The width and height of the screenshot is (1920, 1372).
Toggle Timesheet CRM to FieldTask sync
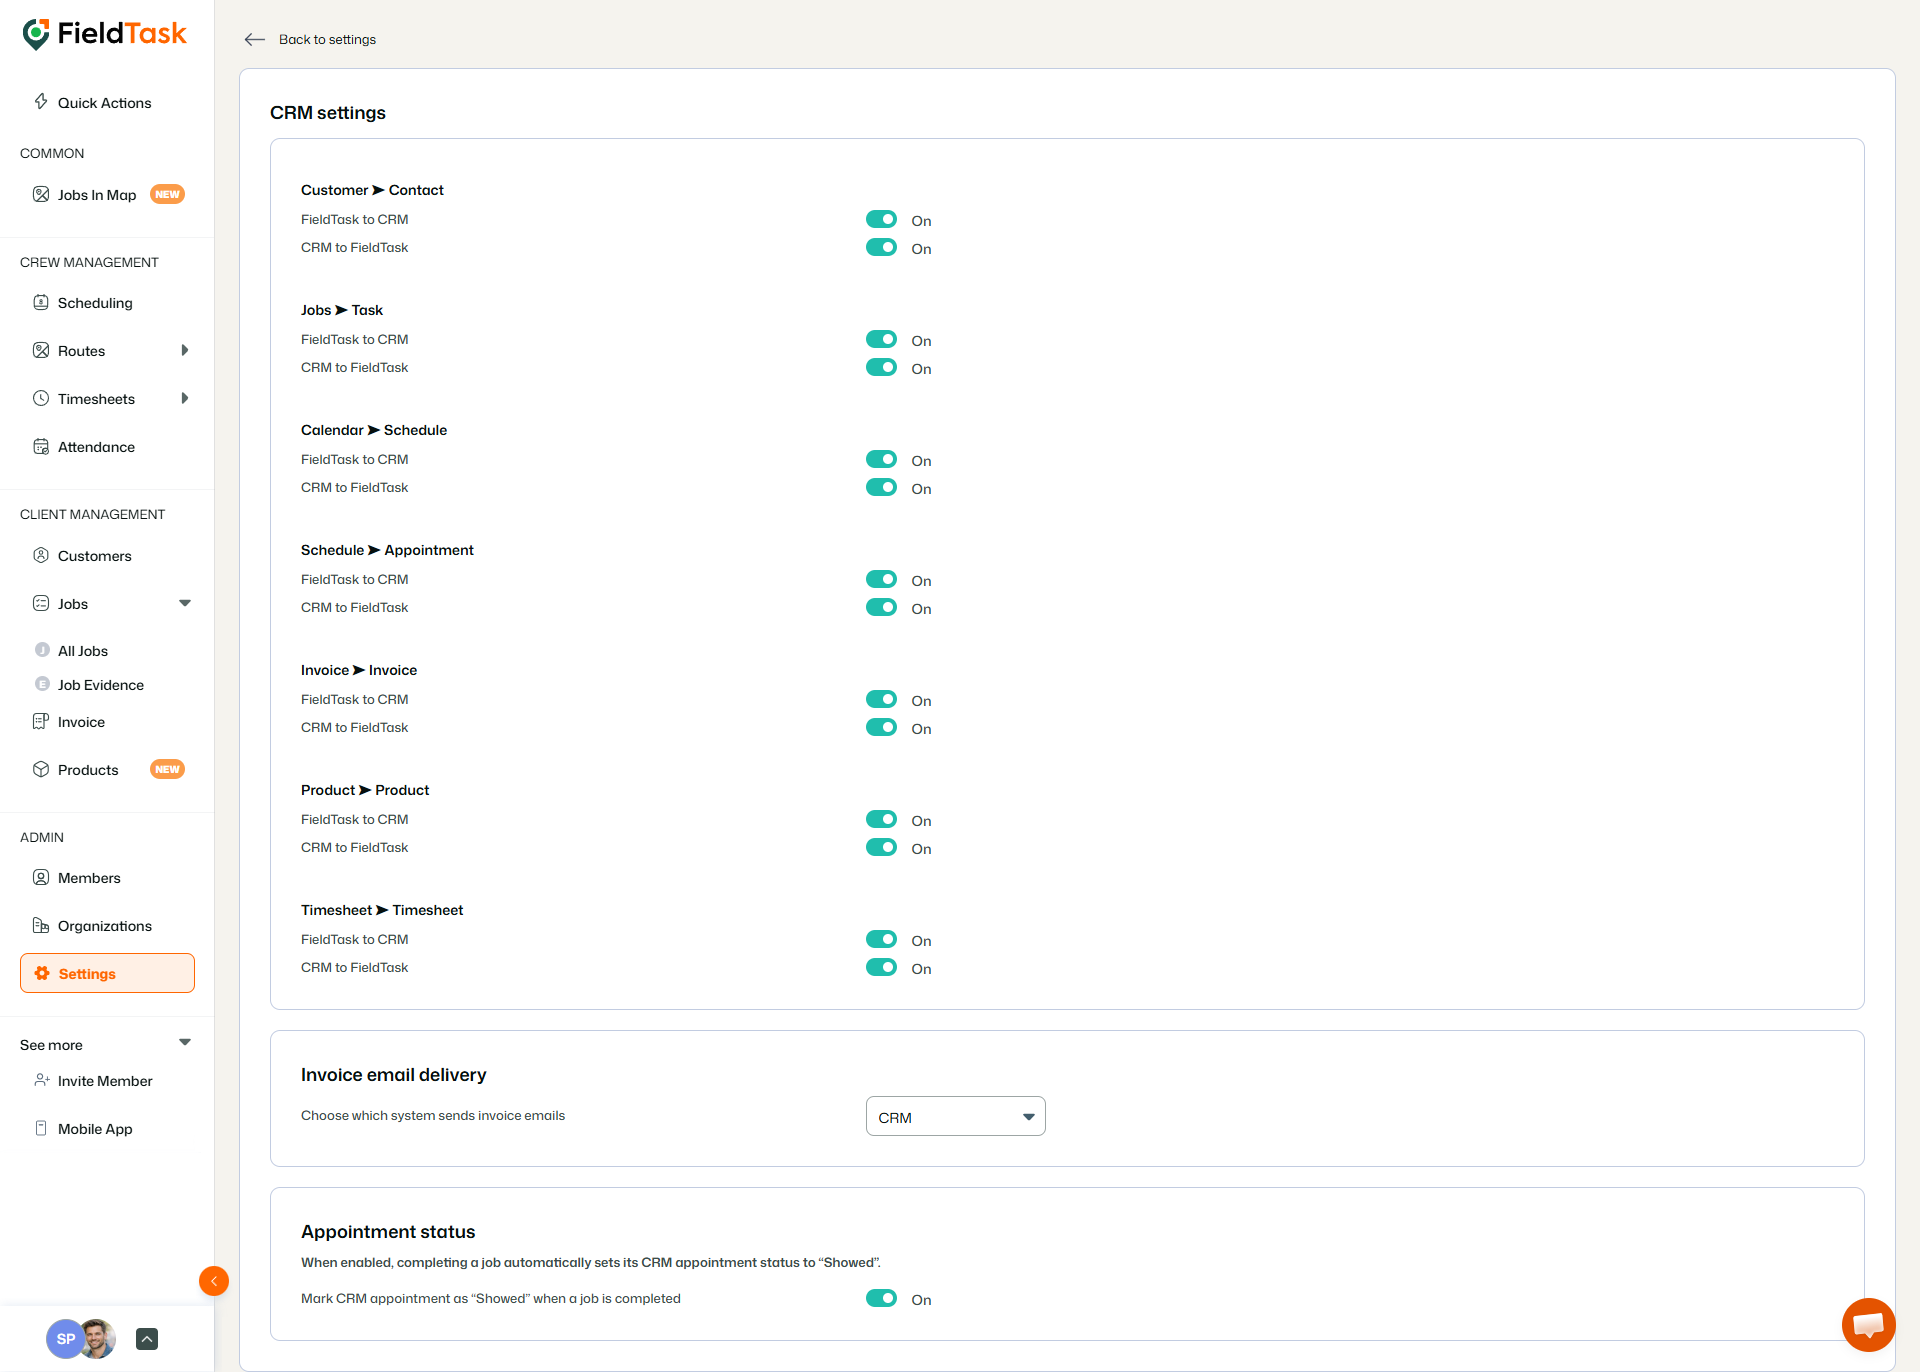pyautogui.click(x=881, y=967)
